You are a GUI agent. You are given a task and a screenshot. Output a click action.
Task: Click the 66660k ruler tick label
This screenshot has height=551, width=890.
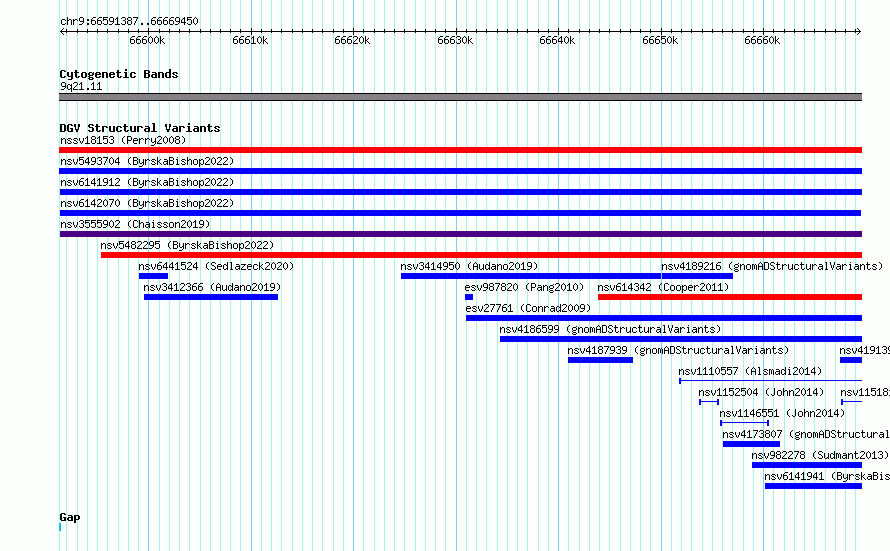(762, 40)
